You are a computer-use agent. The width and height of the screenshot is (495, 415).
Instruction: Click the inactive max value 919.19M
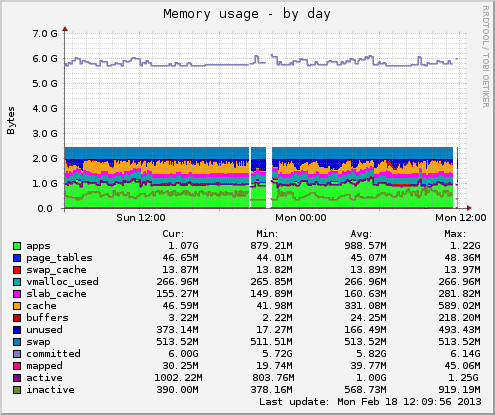click(x=459, y=390)
